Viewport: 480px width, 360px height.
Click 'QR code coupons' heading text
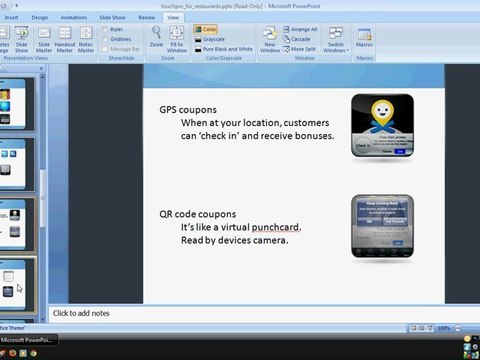pos(198,214)
